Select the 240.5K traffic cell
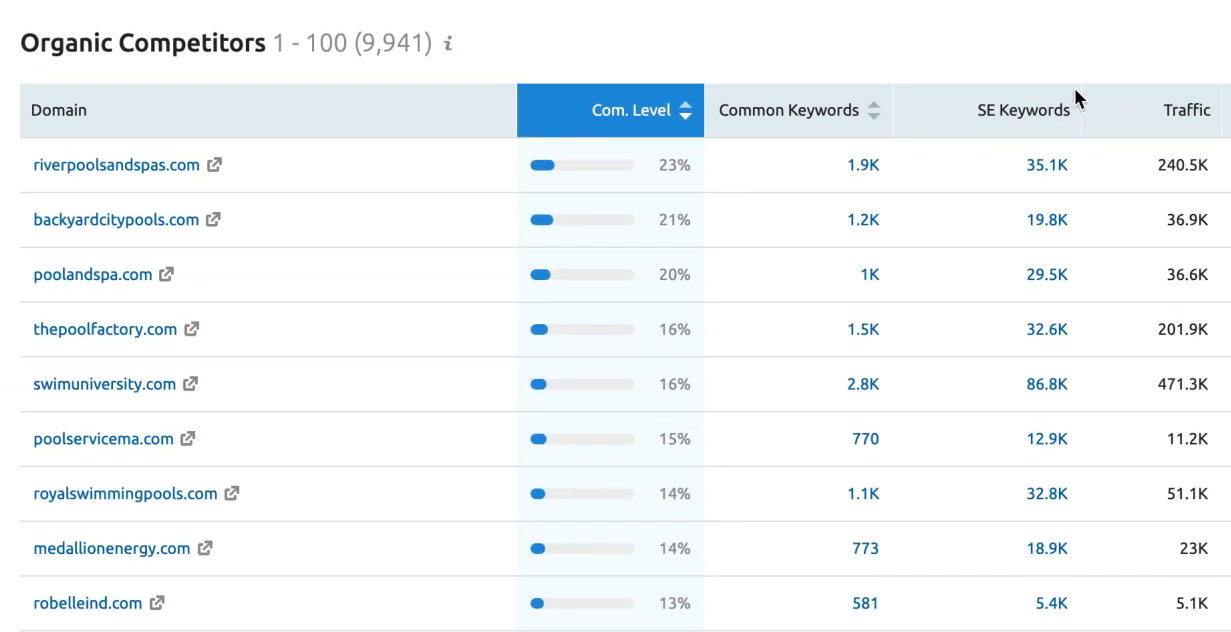Viewport: 1231px width, 632px height. (x=1183, y=165)
